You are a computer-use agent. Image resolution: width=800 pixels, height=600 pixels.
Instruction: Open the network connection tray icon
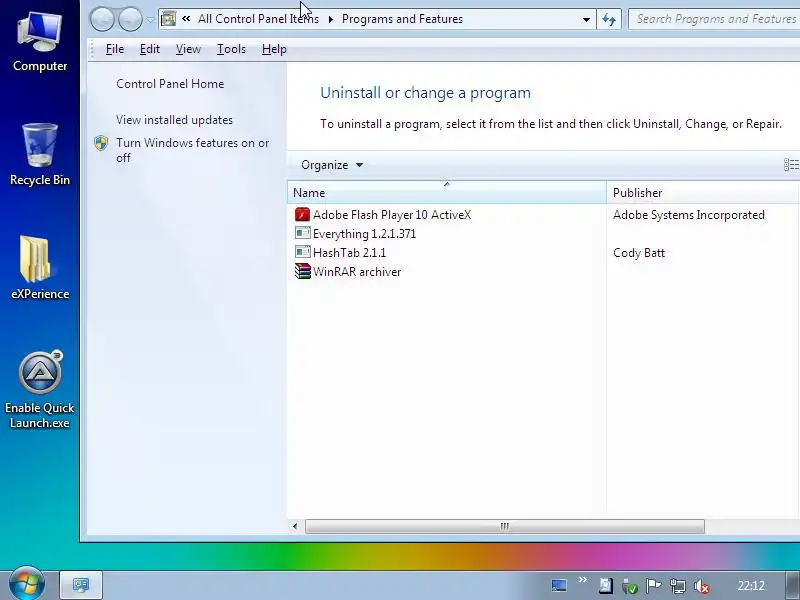pyautogui.click(x=678, y=586)
